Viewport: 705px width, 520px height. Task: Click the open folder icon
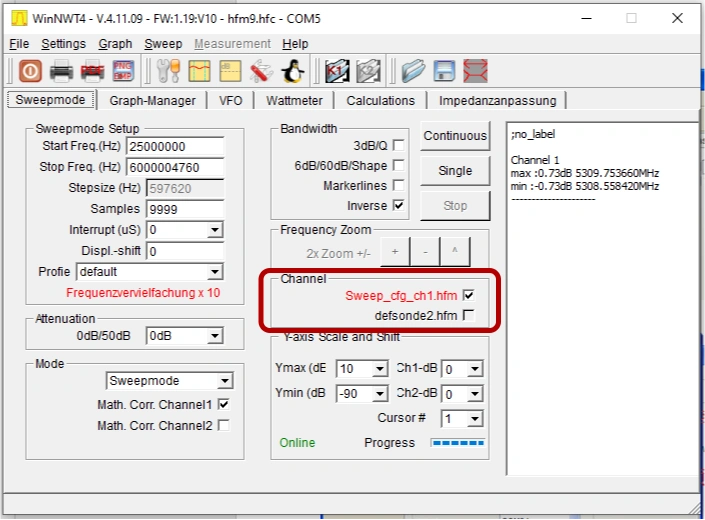(413, 71)
